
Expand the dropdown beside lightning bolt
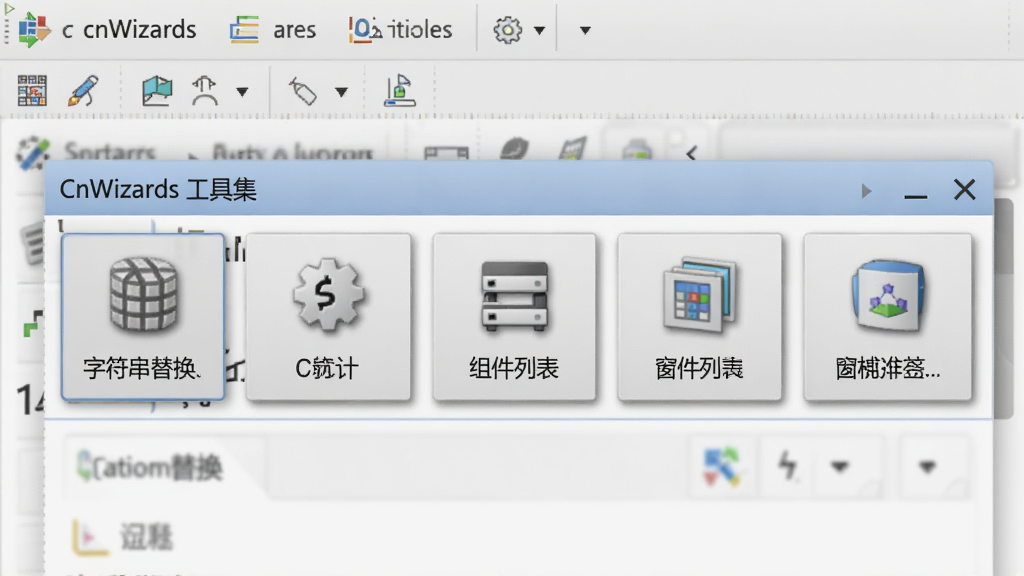(839, 467)
